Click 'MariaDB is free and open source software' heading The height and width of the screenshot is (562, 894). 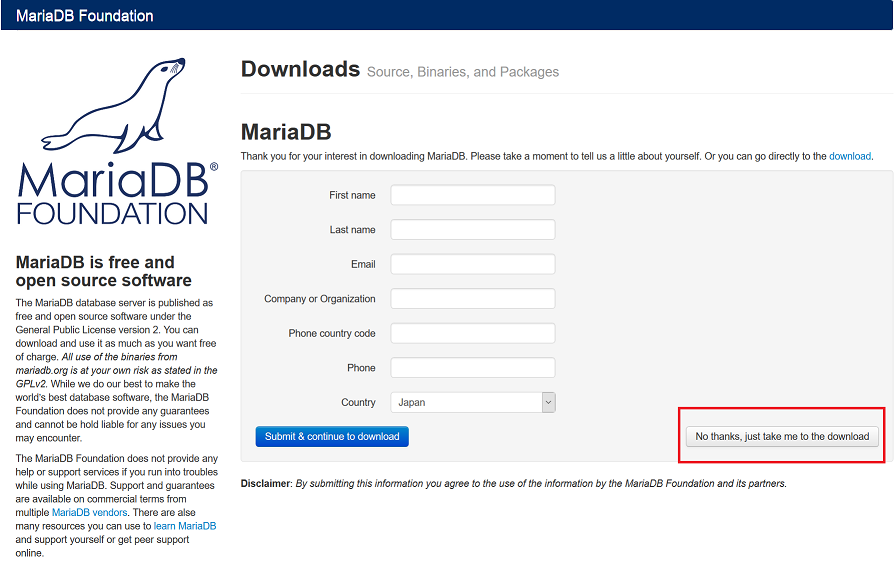tap(104, 271)
